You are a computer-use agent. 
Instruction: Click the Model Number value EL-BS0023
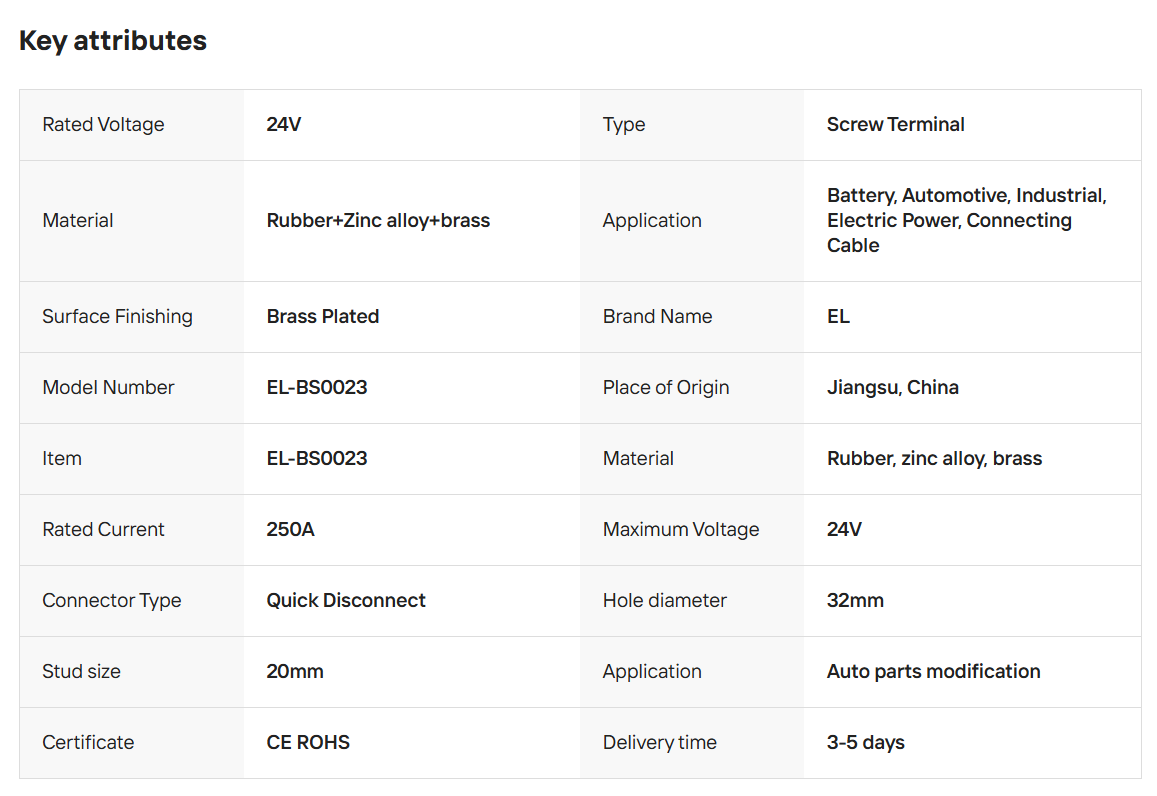[317, 388]
